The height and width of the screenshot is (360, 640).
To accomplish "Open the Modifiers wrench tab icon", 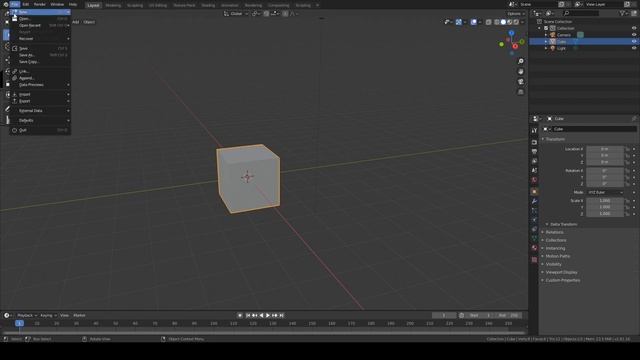I will (534, 201).
